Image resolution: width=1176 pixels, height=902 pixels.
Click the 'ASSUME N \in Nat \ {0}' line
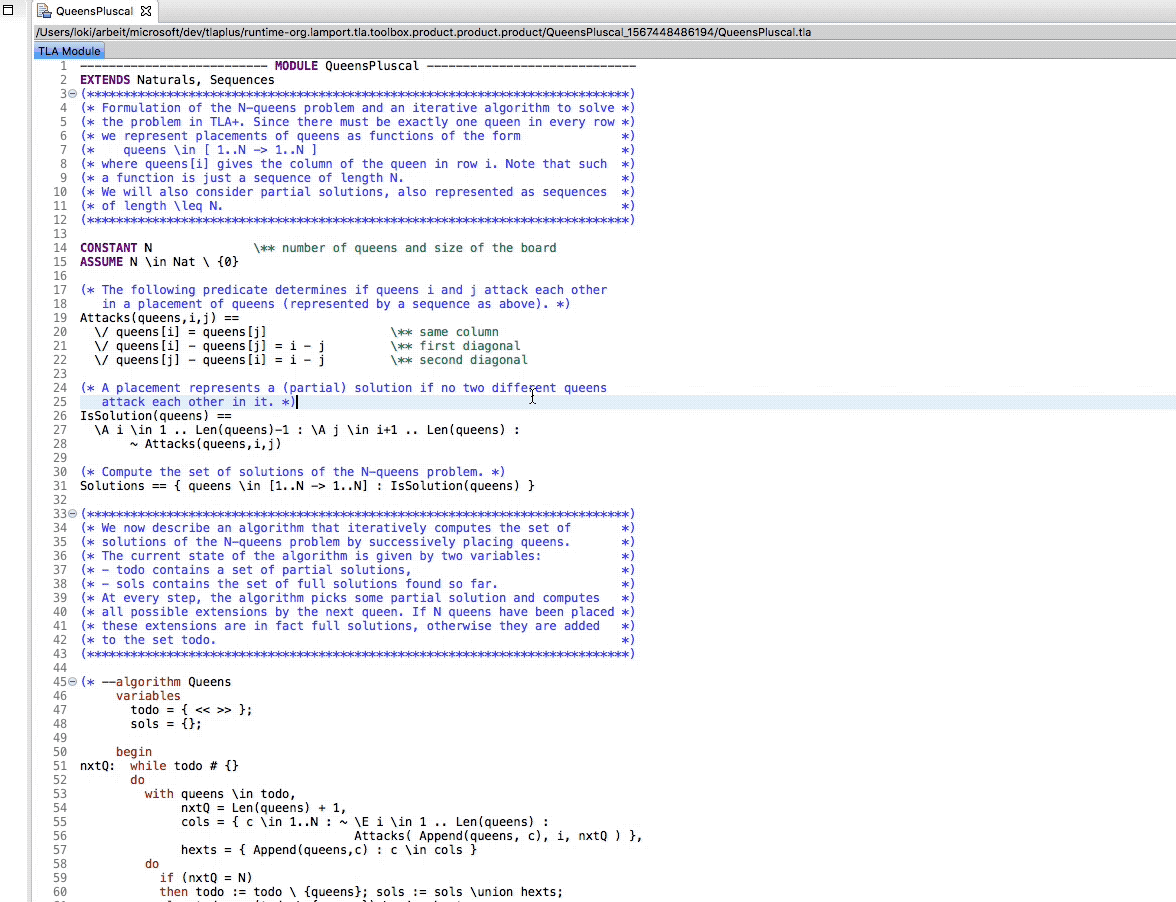pos(159,262)
